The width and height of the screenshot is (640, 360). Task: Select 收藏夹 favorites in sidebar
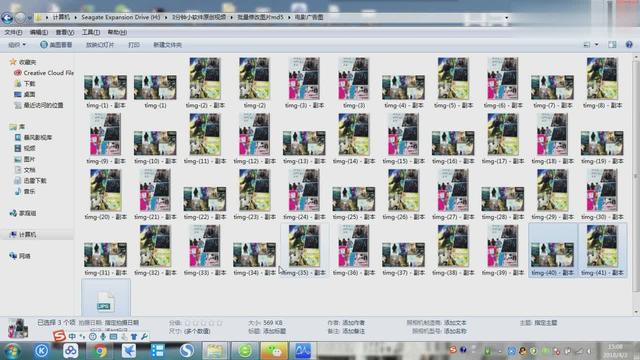pos(23,62)
